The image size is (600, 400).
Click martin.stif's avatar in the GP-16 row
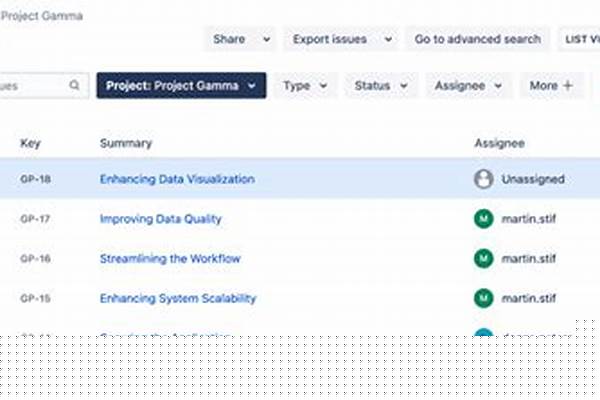coord(484,259)
